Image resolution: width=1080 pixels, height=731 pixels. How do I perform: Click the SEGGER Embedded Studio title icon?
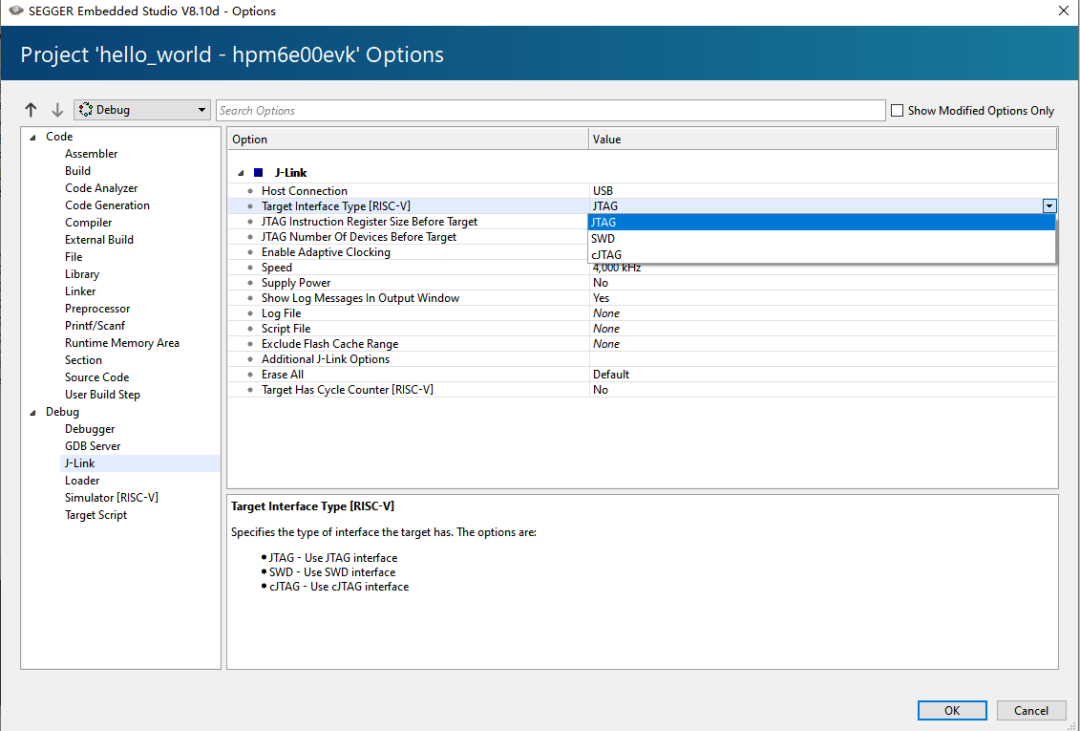[15, 11]
